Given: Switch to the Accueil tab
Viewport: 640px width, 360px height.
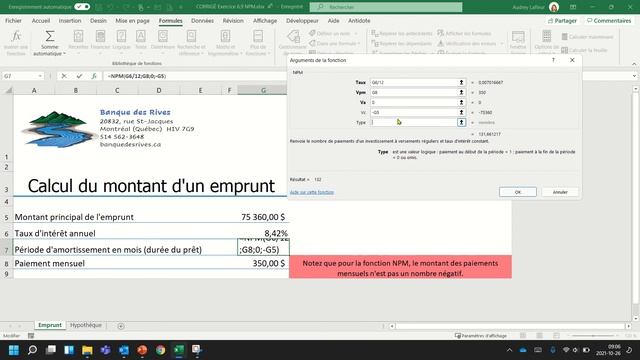Looking at the screenshot, I should click(41, 20).
